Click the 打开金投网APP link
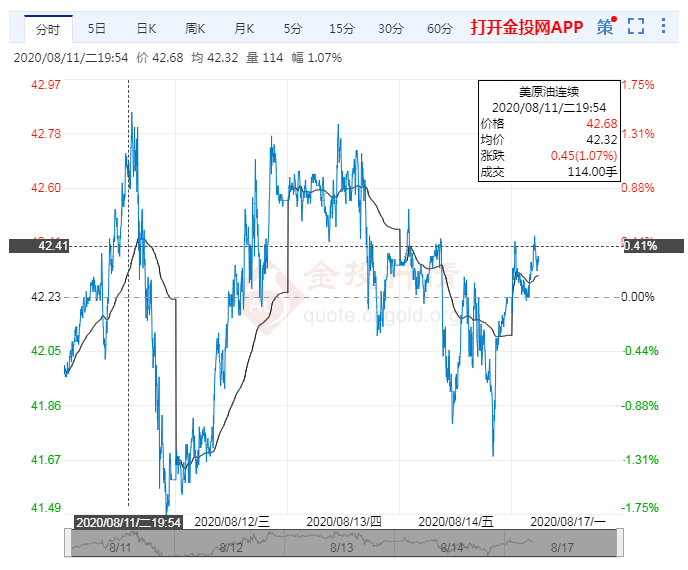The image size is (688, 570). click(526, 27)
